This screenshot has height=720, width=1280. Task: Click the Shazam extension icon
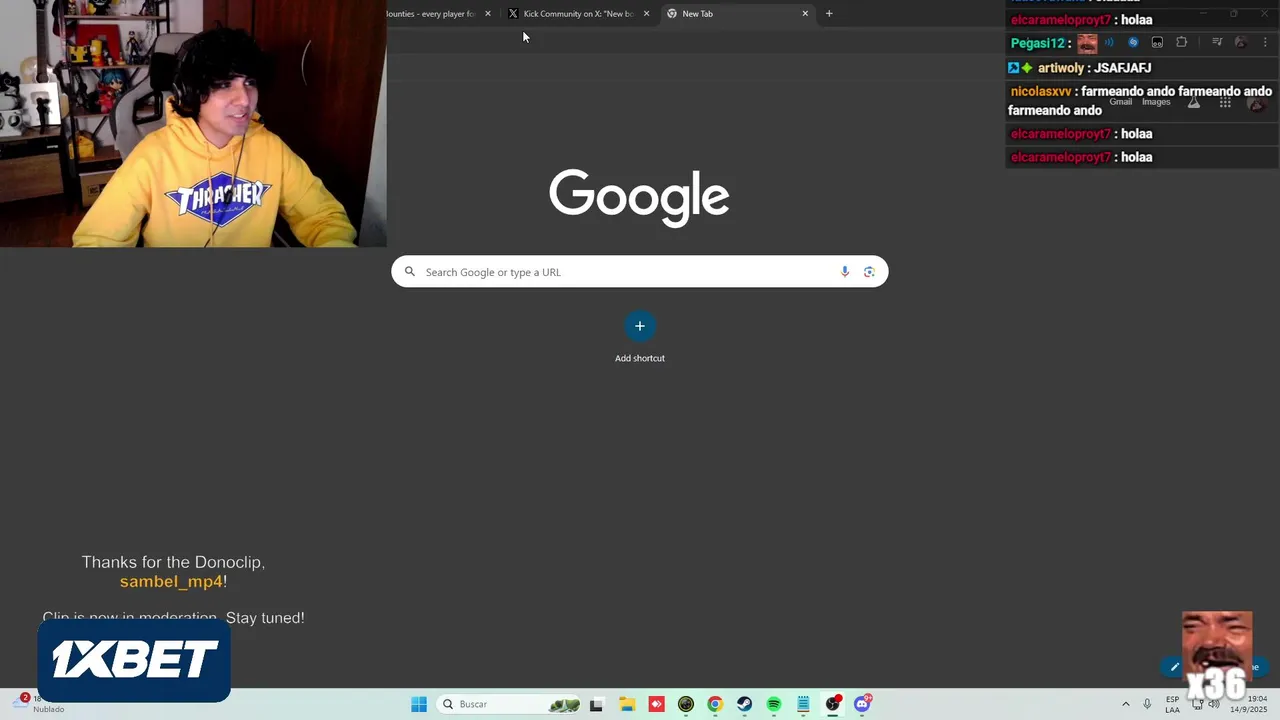coord(1133,42)
